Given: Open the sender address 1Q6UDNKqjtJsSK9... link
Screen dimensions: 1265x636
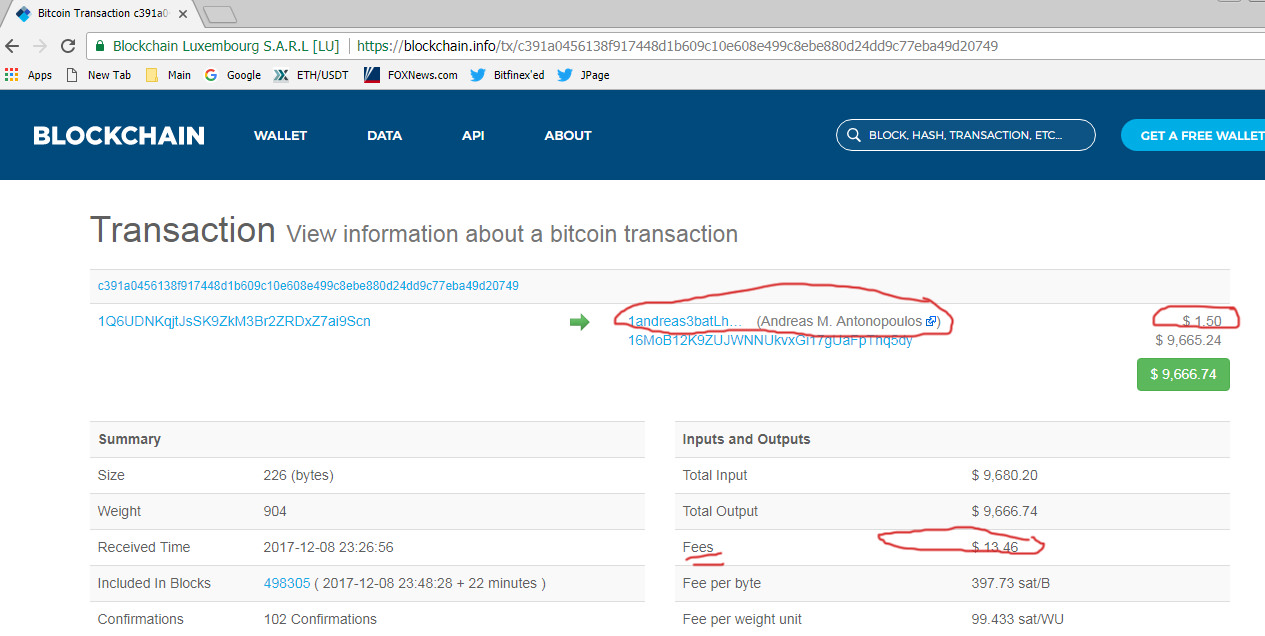Looking at the screenshot, I should pyautogui.click(x=234, y=321).
